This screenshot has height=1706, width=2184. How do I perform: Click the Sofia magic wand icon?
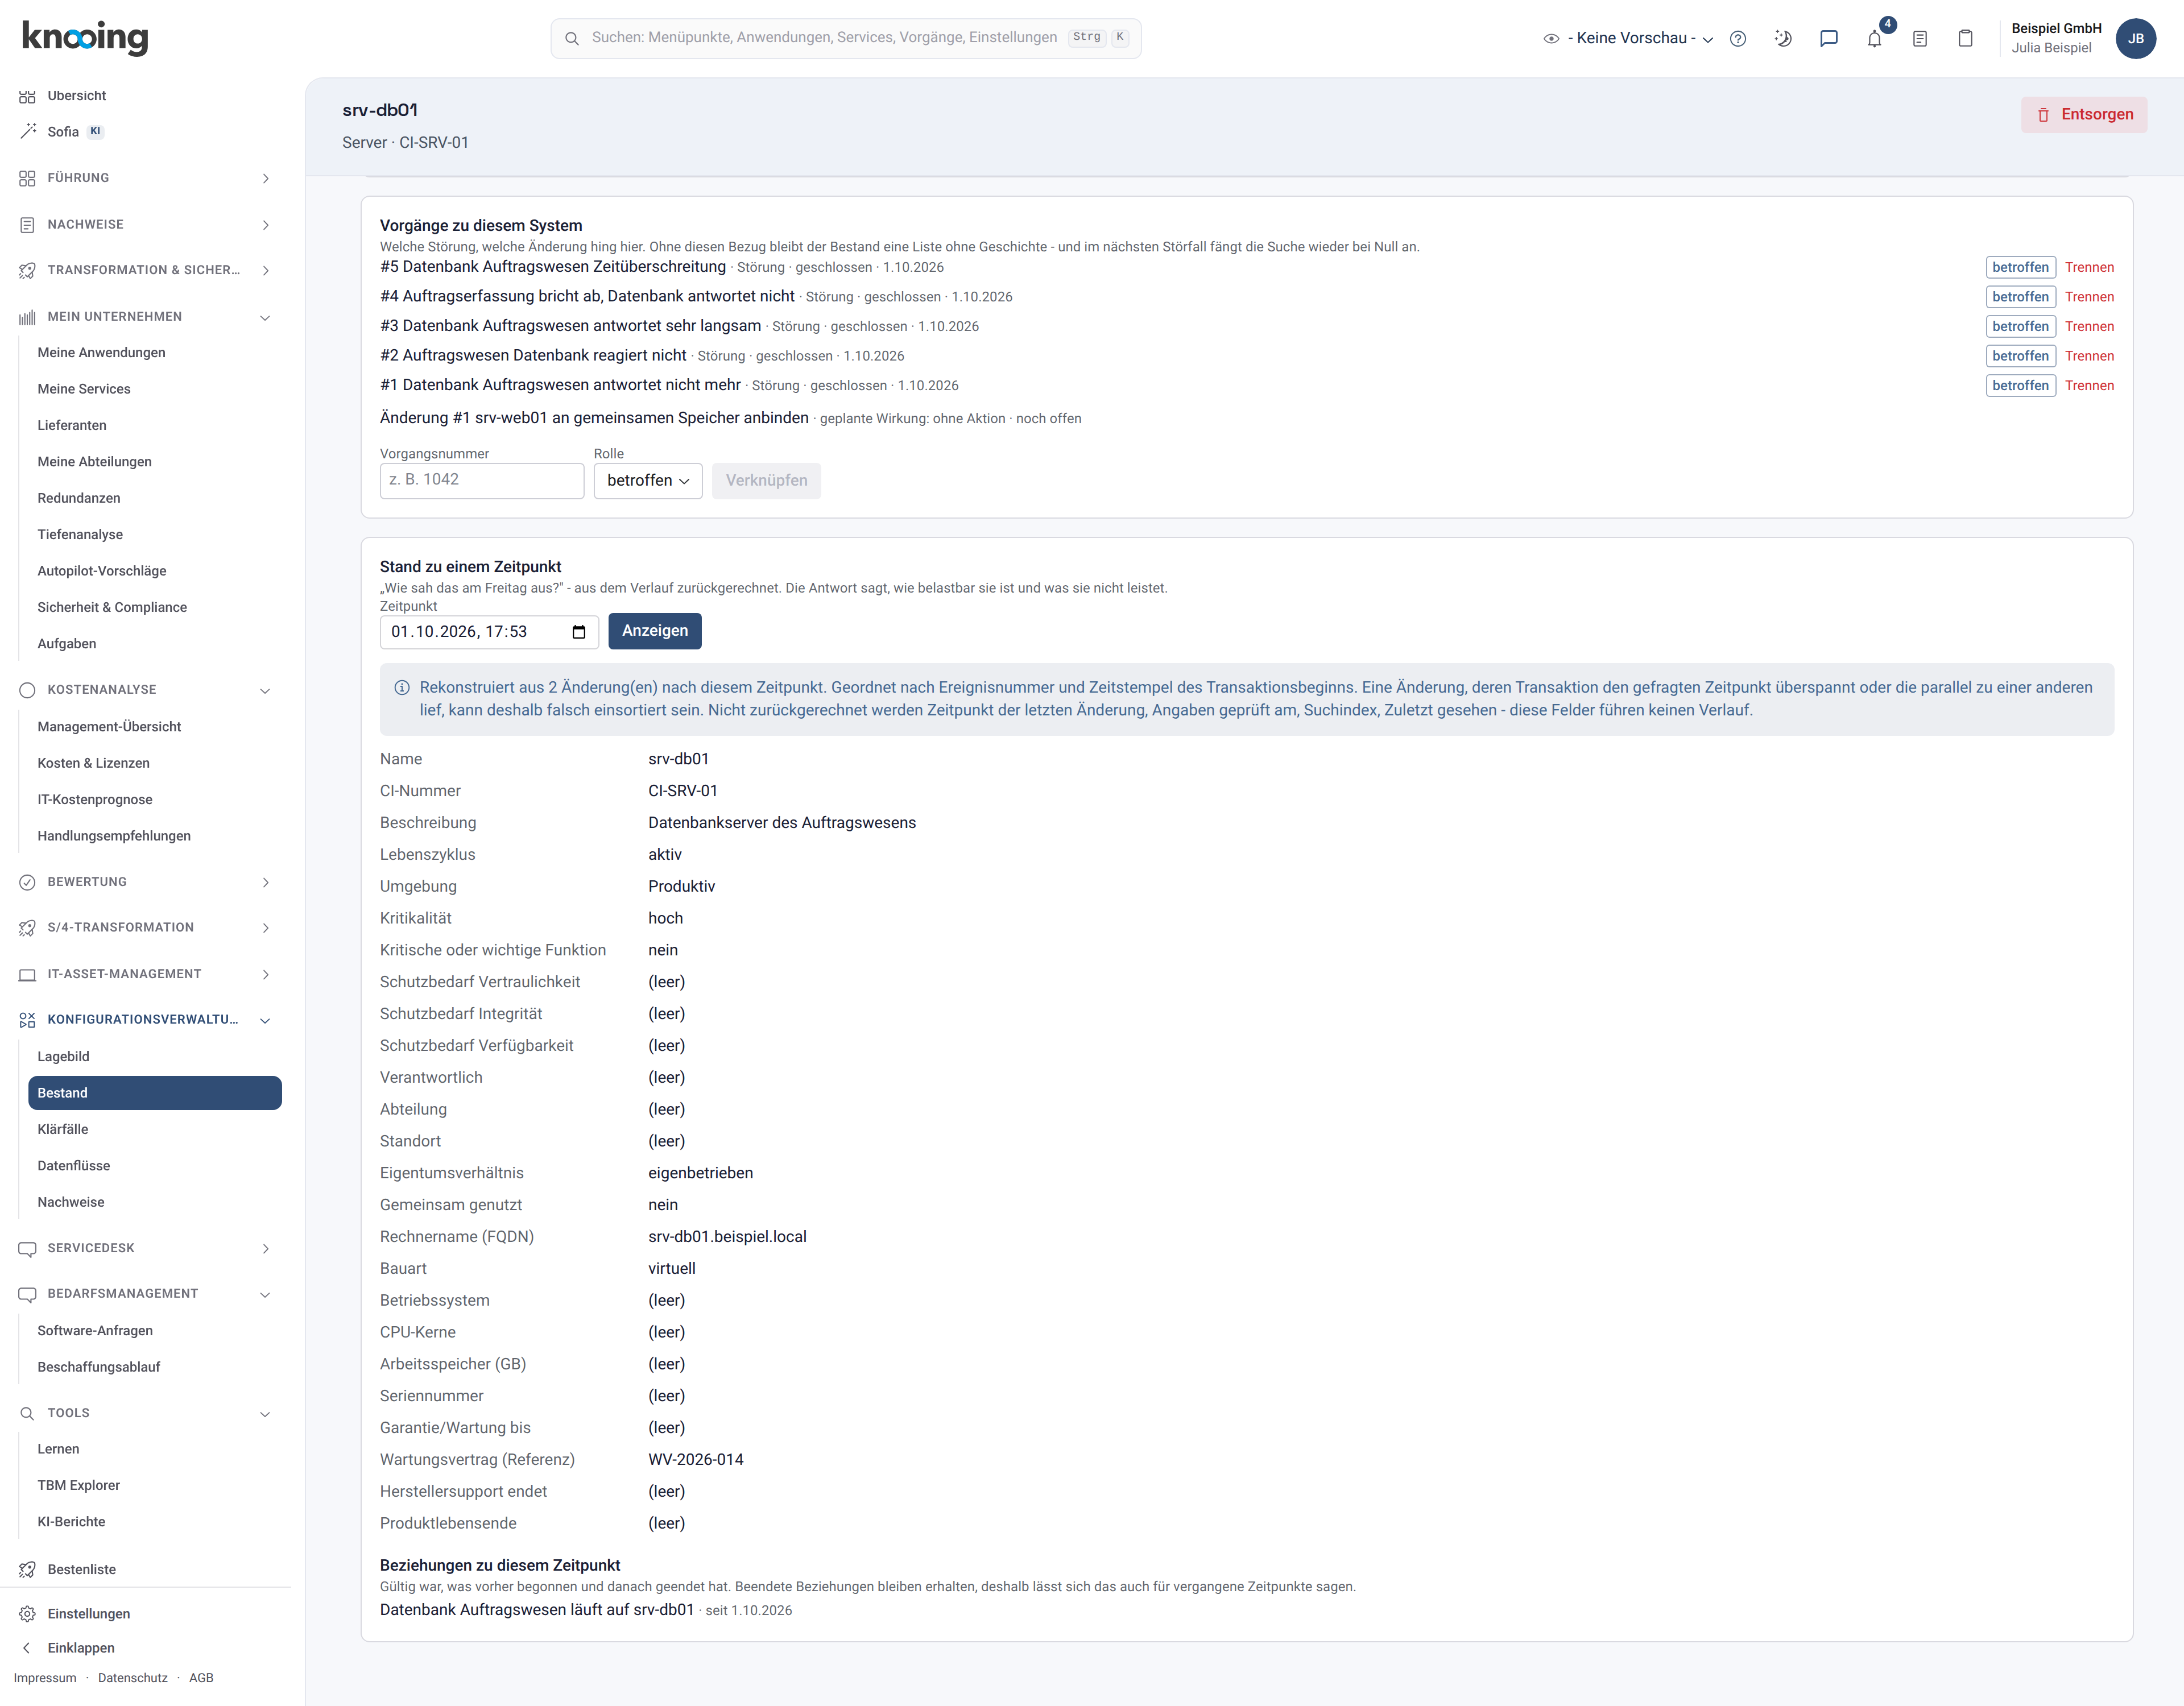point(27,131)
